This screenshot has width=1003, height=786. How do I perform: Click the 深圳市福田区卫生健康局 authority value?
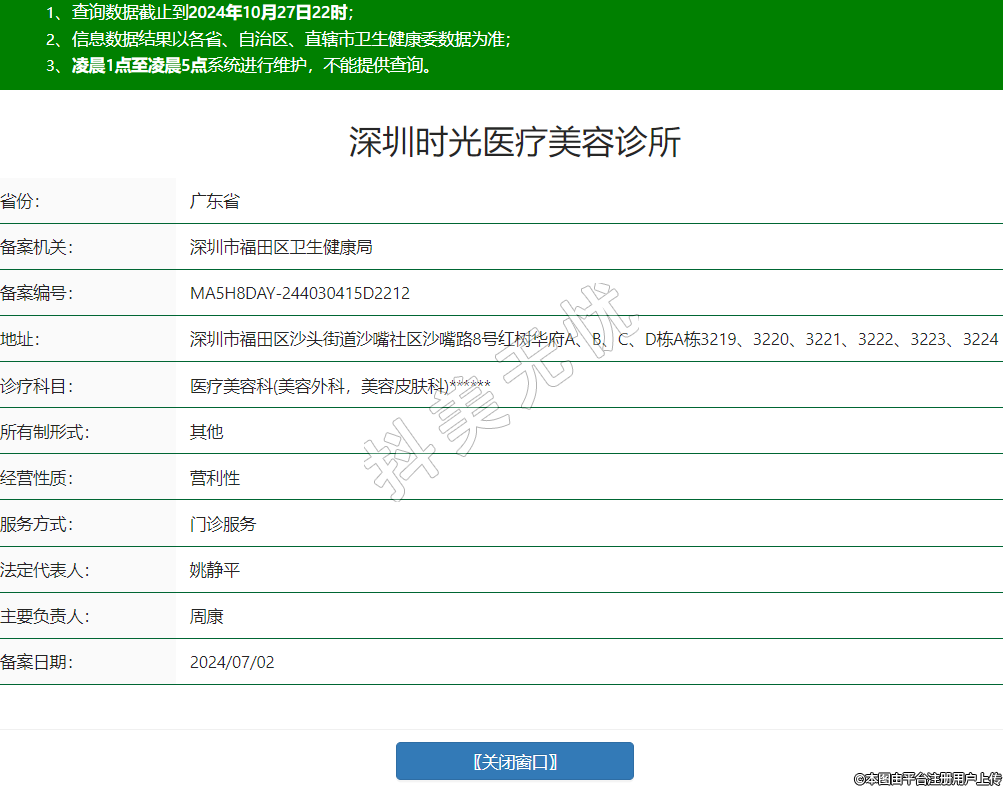tap(281, 247)
